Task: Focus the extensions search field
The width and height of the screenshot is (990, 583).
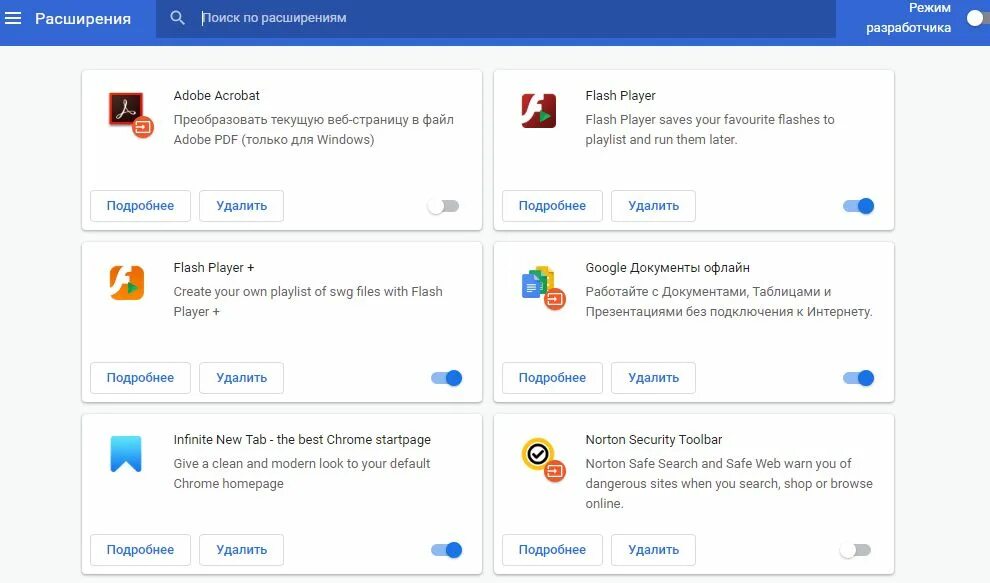Action: 500,18
